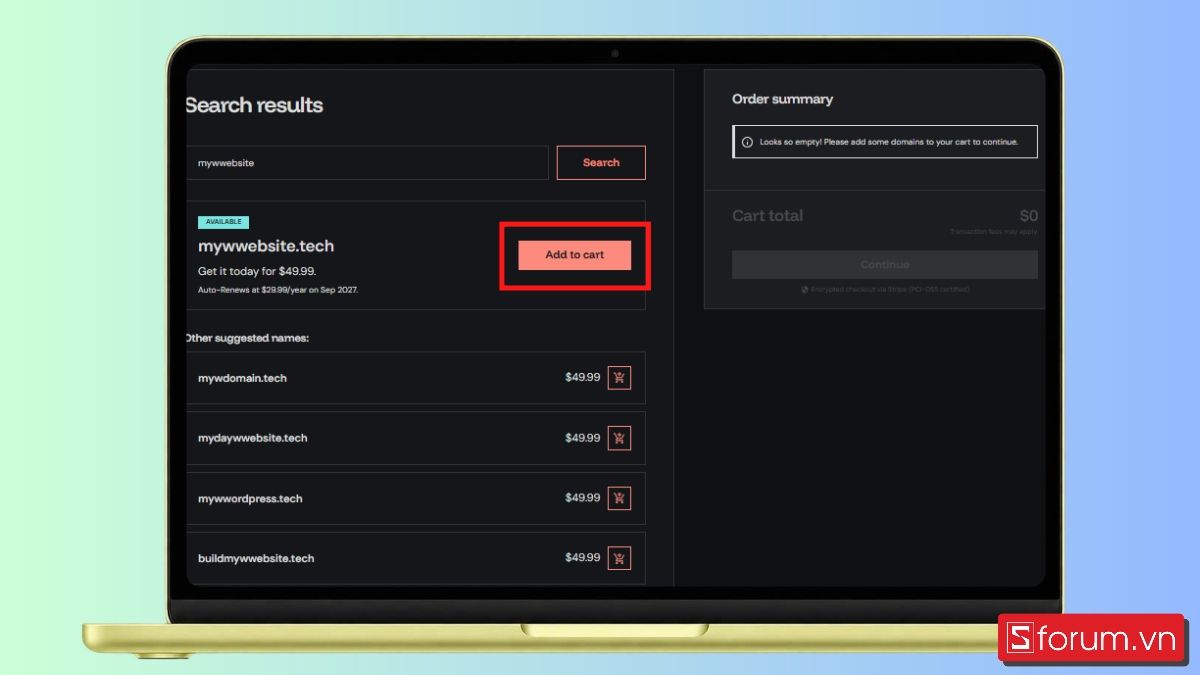Click the cart icon for mydaywwebsite.tech
Image resolution: width=1200 pixels, height=675 pixels.
tap(619, 438)
